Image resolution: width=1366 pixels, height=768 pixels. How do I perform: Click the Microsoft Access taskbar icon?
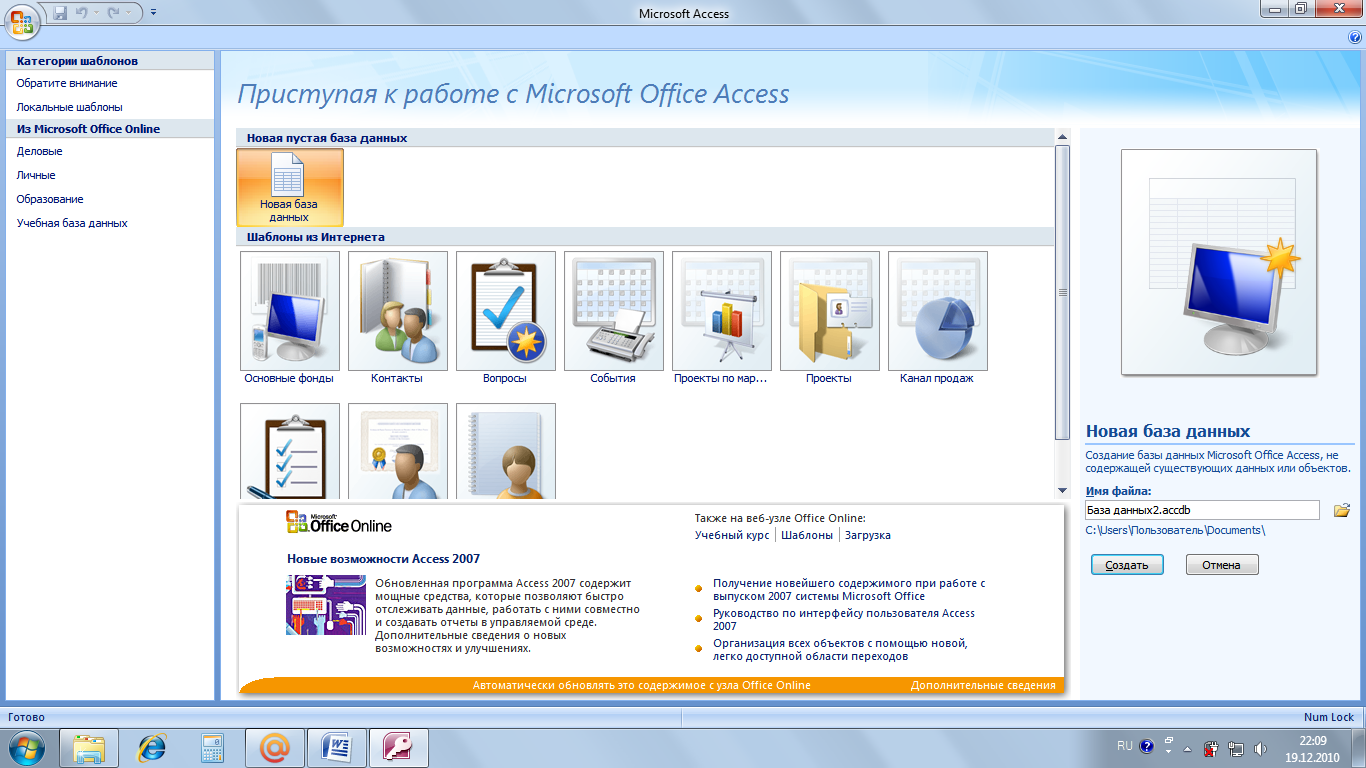399,748
